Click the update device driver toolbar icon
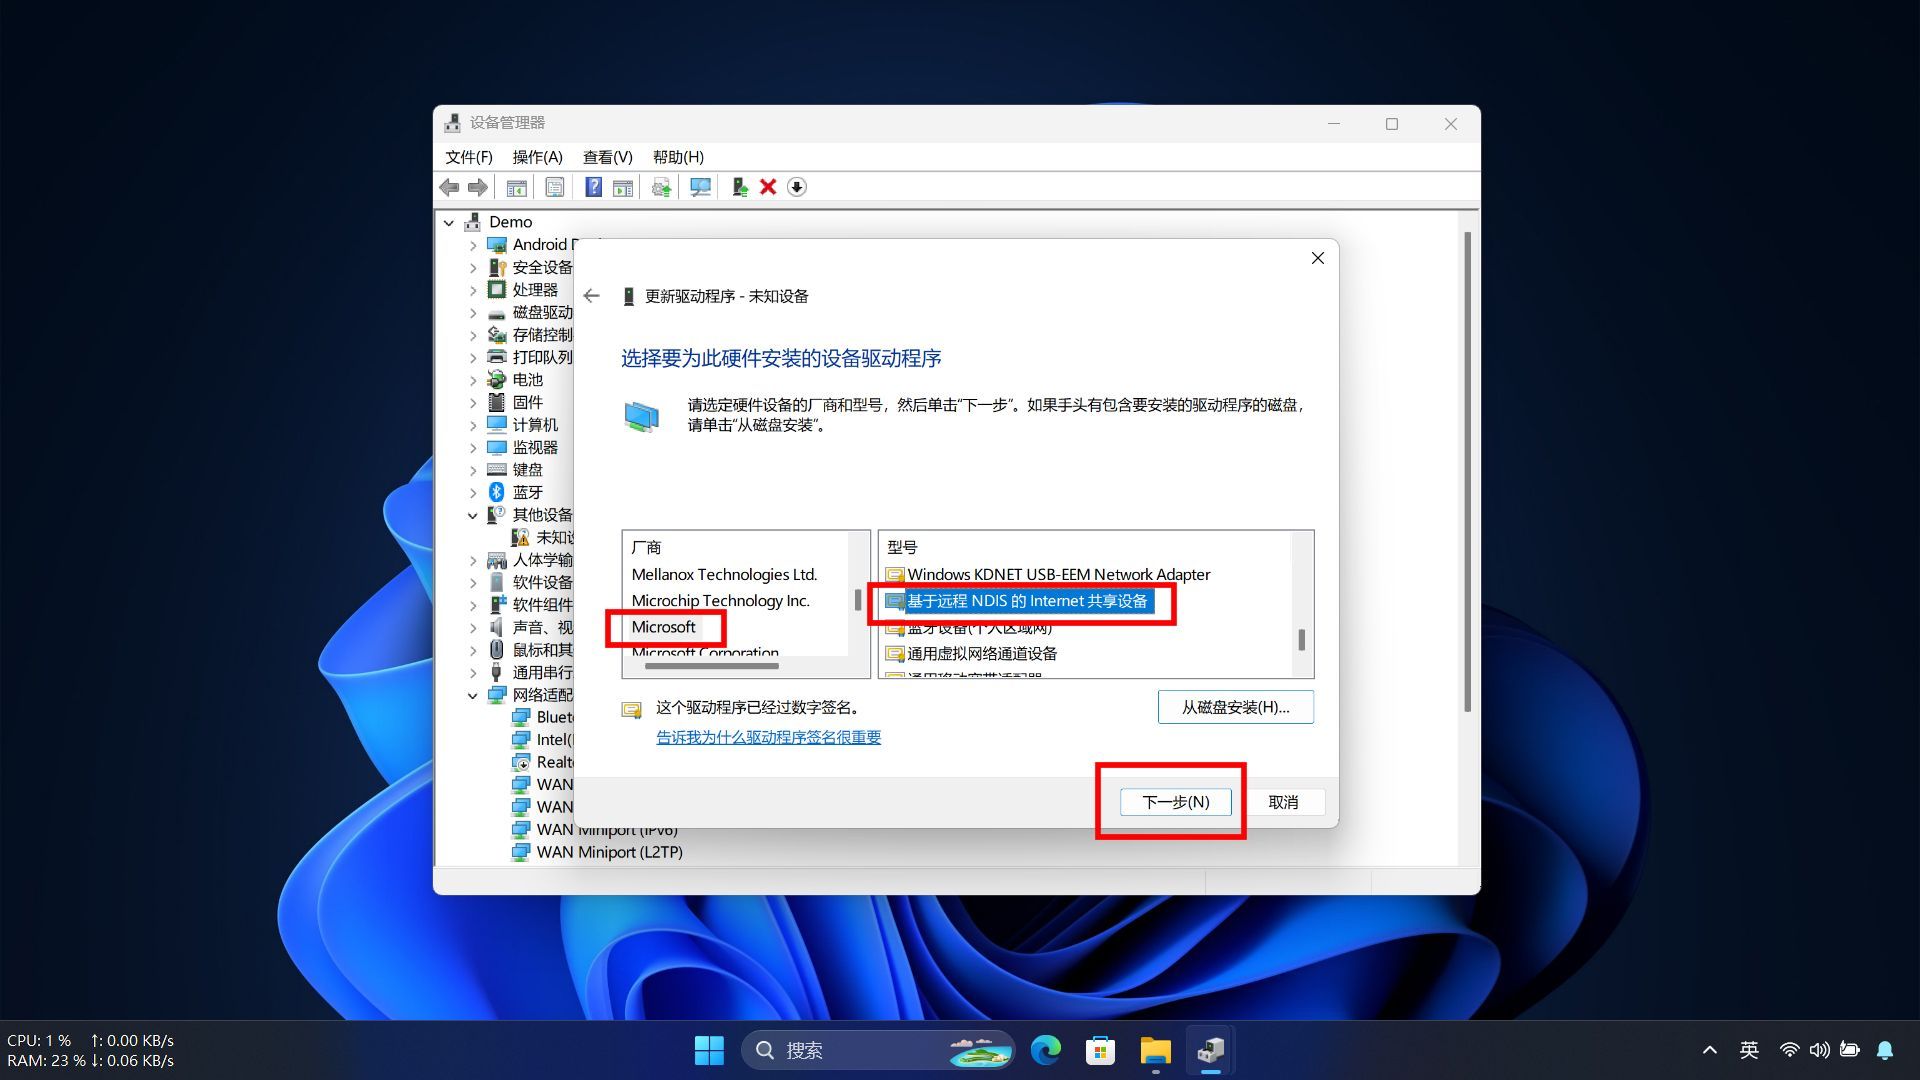This screenshot has height=1080, width=1920. 739,187
